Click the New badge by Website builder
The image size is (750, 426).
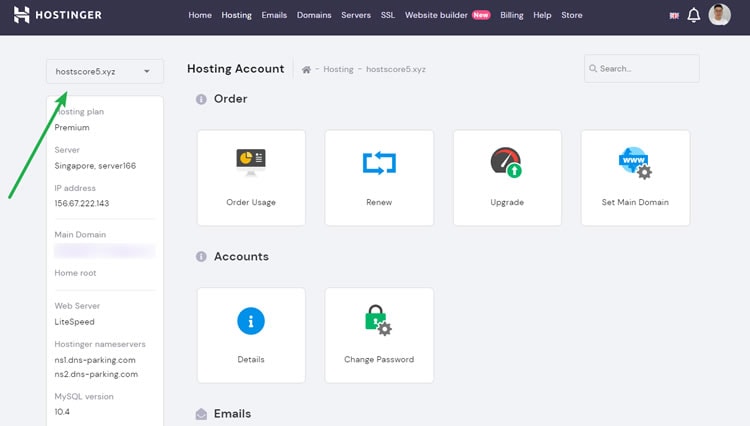(481, 15)
